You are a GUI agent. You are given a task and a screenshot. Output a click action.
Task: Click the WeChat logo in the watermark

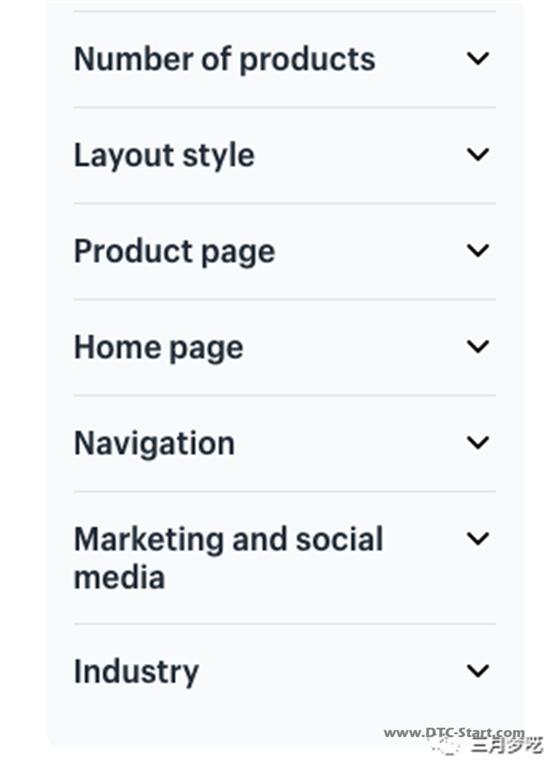pyautogui.click(x=447, y=746)
